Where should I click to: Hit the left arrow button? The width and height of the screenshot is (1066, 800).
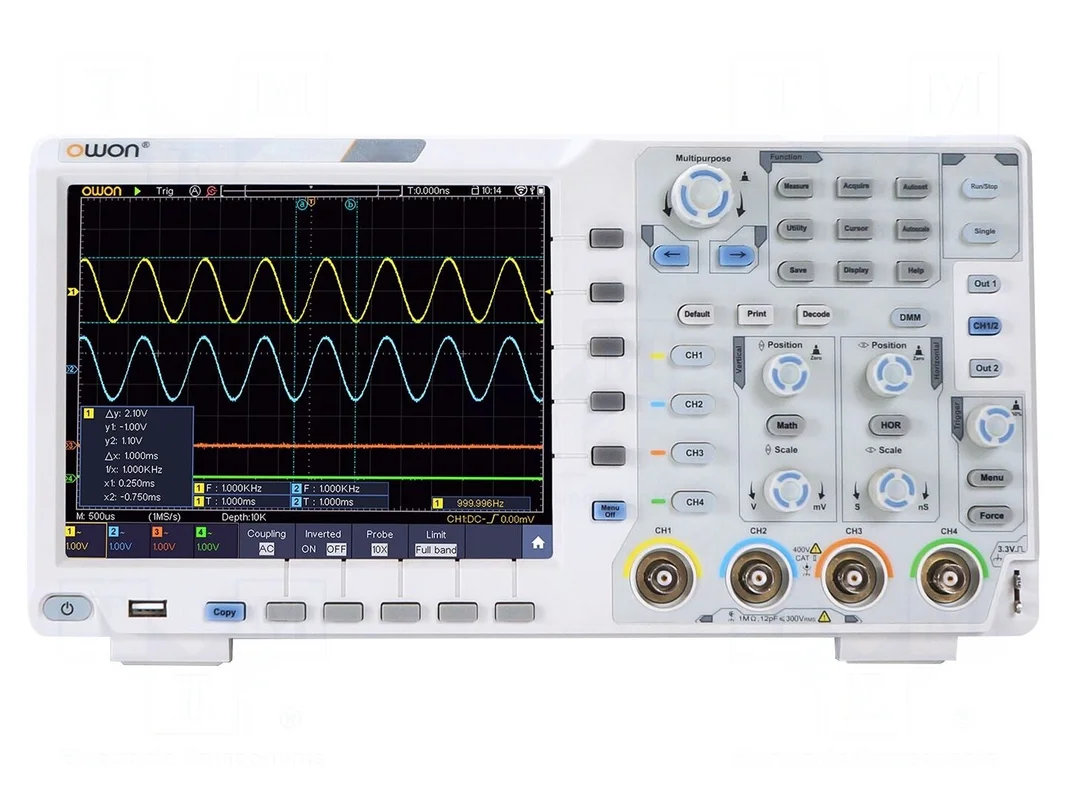(671, 255)
